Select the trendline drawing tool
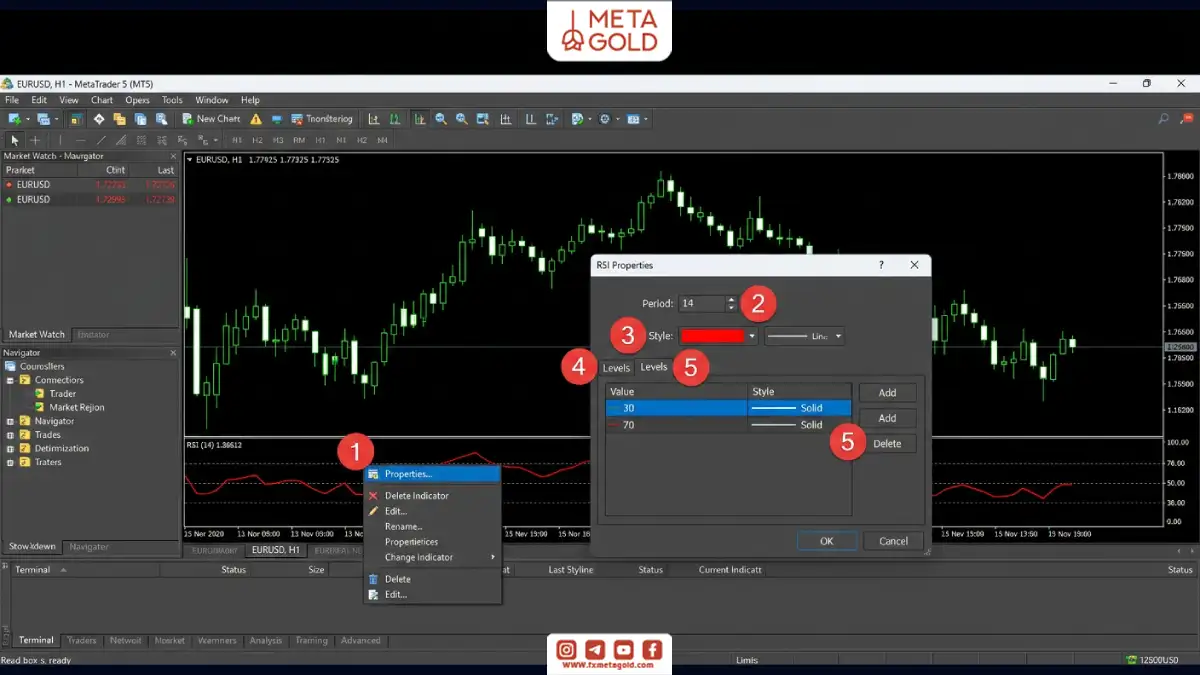Screen dimensions: 1200x675 (101, 140)
